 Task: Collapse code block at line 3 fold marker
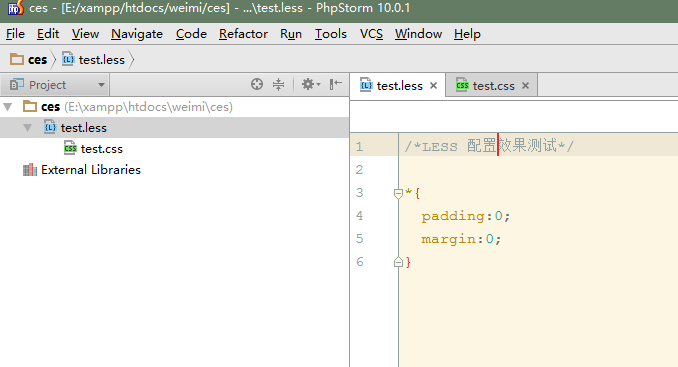click(x=398, y=193)
